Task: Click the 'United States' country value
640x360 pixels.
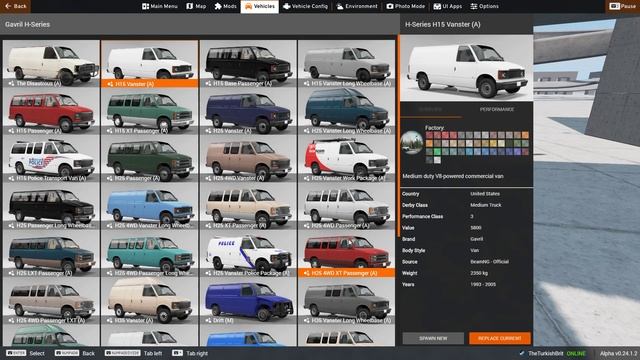Action: coord(485,194)
